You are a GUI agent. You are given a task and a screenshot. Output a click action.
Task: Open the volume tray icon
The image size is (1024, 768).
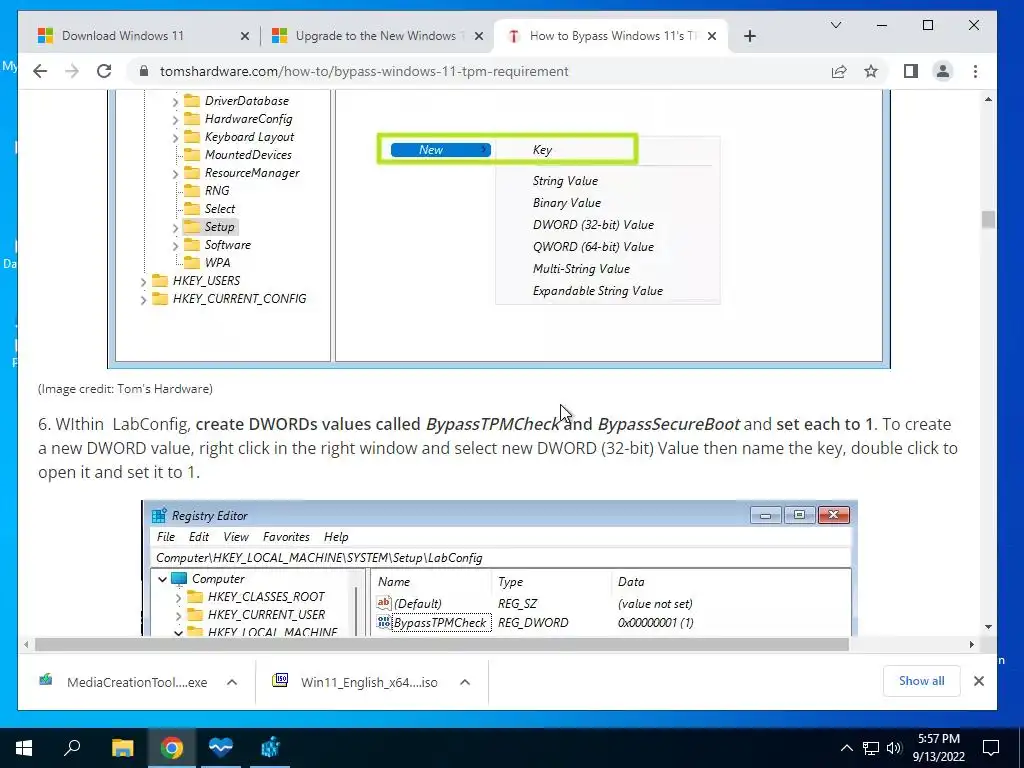pyautogui.click(x=894, y=748)
